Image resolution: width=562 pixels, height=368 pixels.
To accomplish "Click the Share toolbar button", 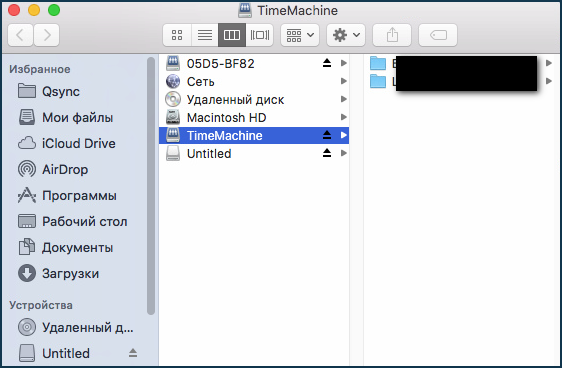I will coord(392,35).
